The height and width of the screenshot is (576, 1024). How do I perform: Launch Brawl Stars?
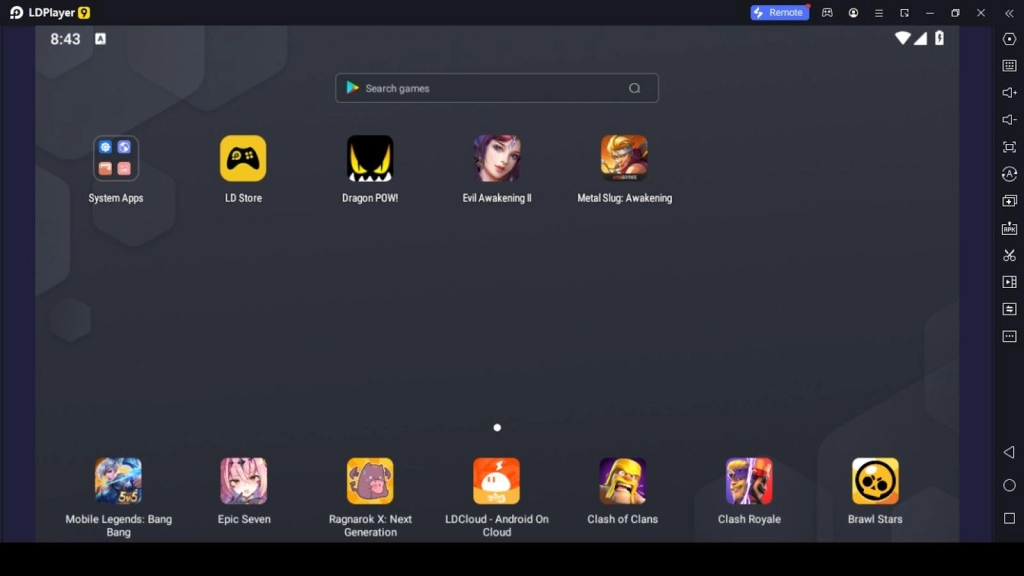pos(875,481)
